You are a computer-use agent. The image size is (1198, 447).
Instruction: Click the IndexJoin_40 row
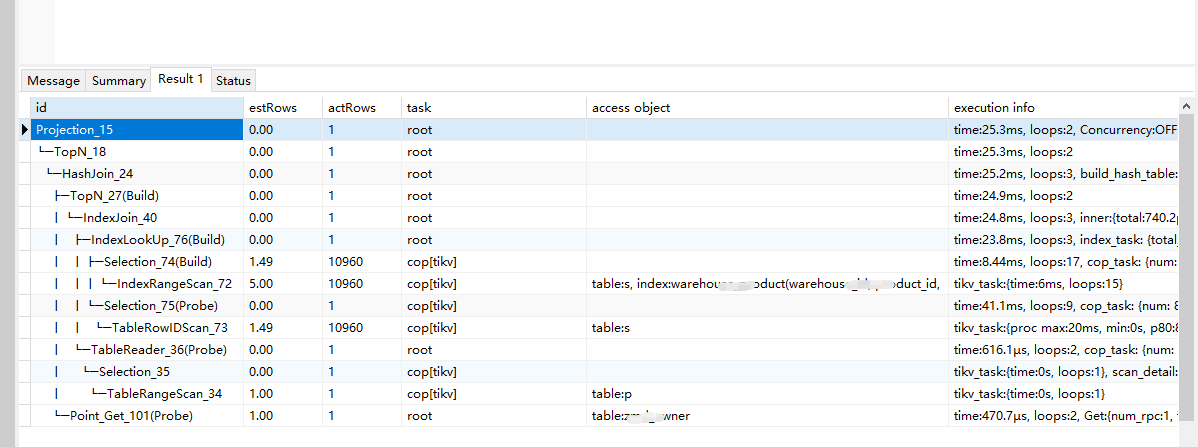coord(120,218)
